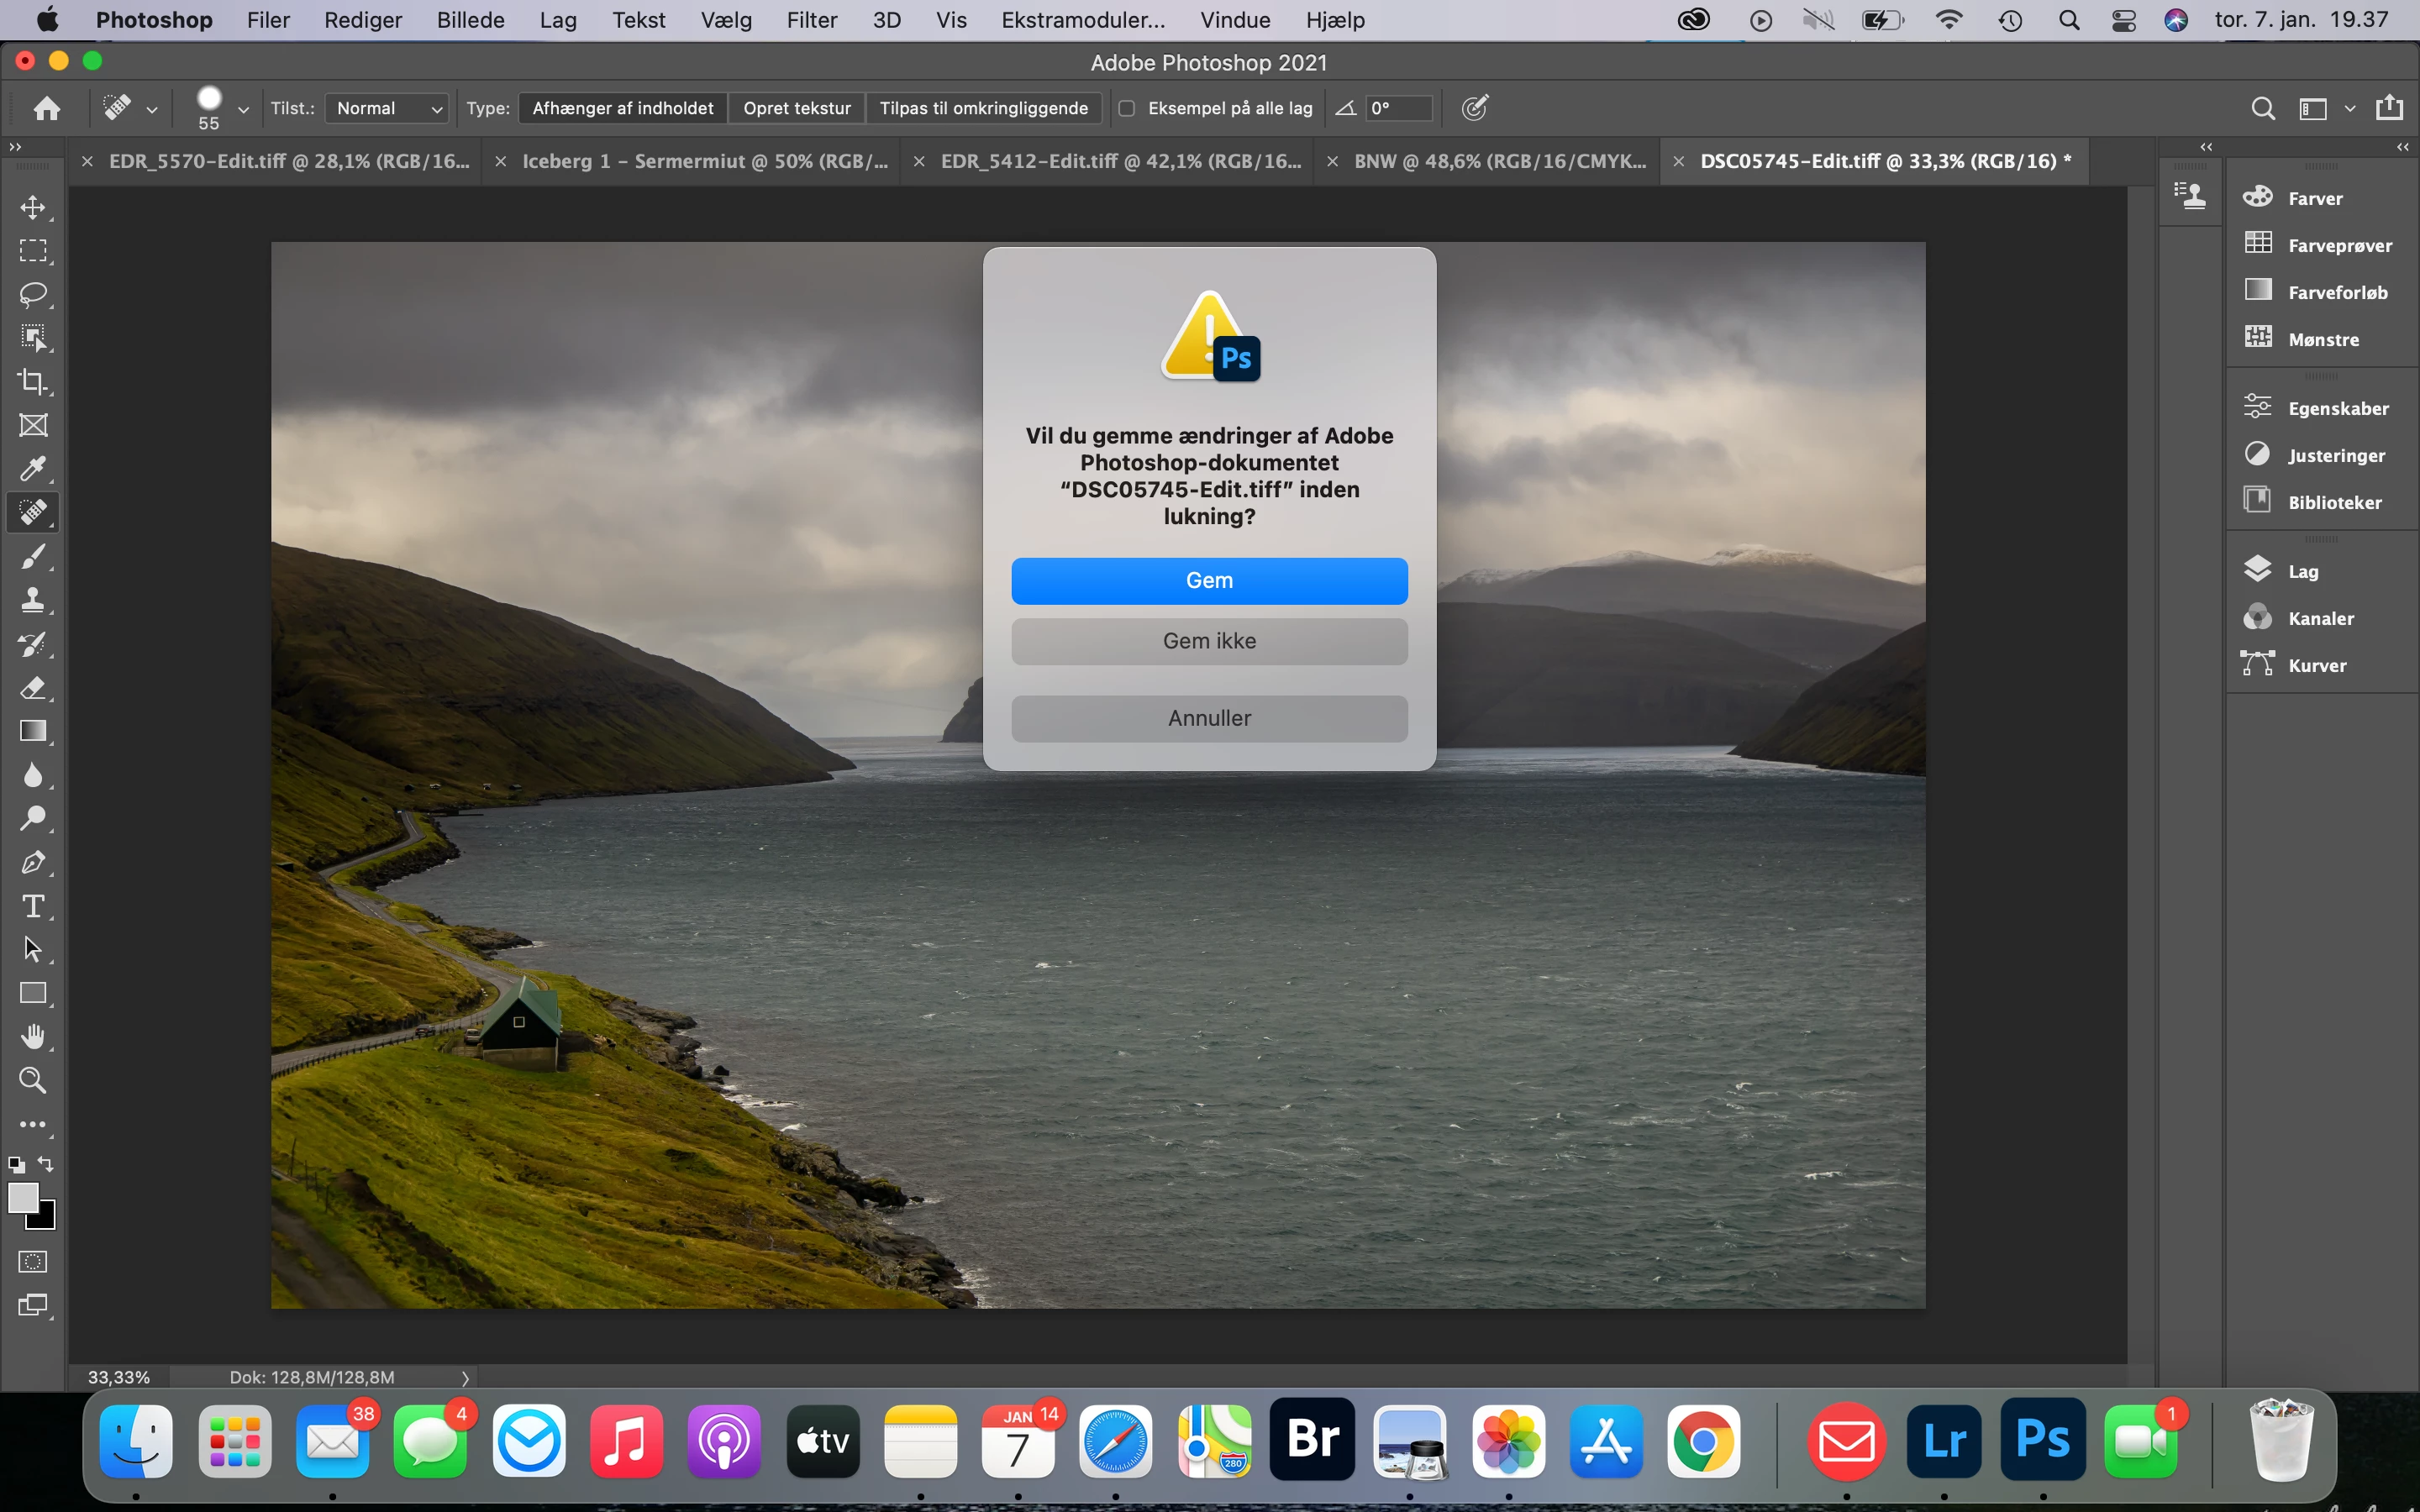This screenshot has height=1512, width=2420.
Task: Enable the Eksempel på alle lag checkbox
Action: tap(1127, 108)
